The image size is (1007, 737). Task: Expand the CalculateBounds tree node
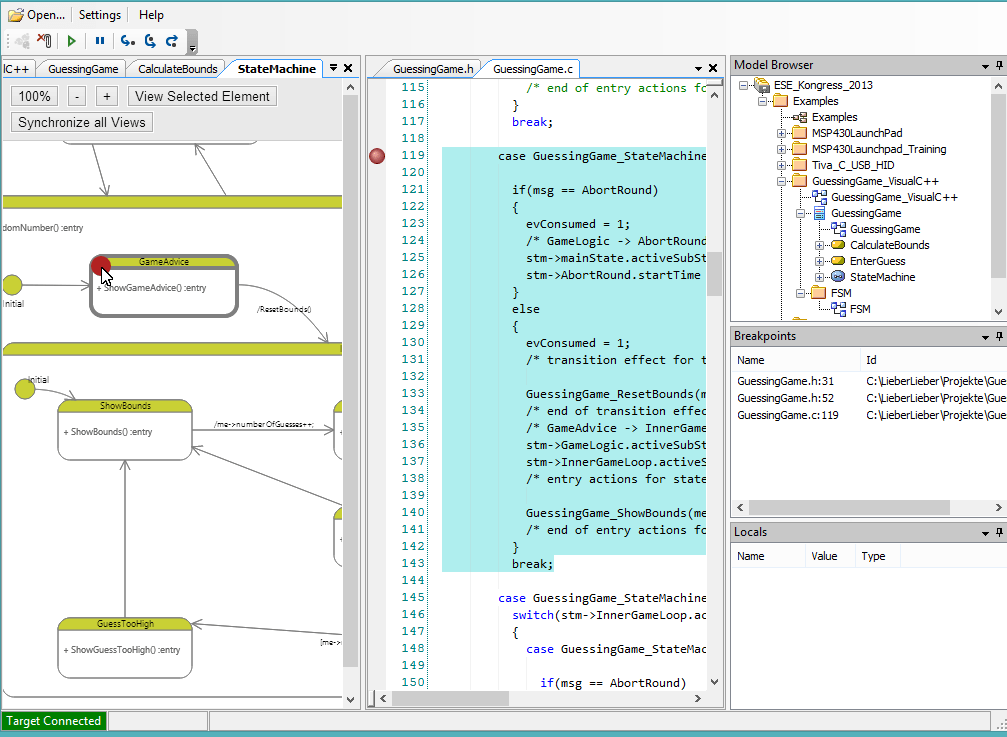pos(820,245)
